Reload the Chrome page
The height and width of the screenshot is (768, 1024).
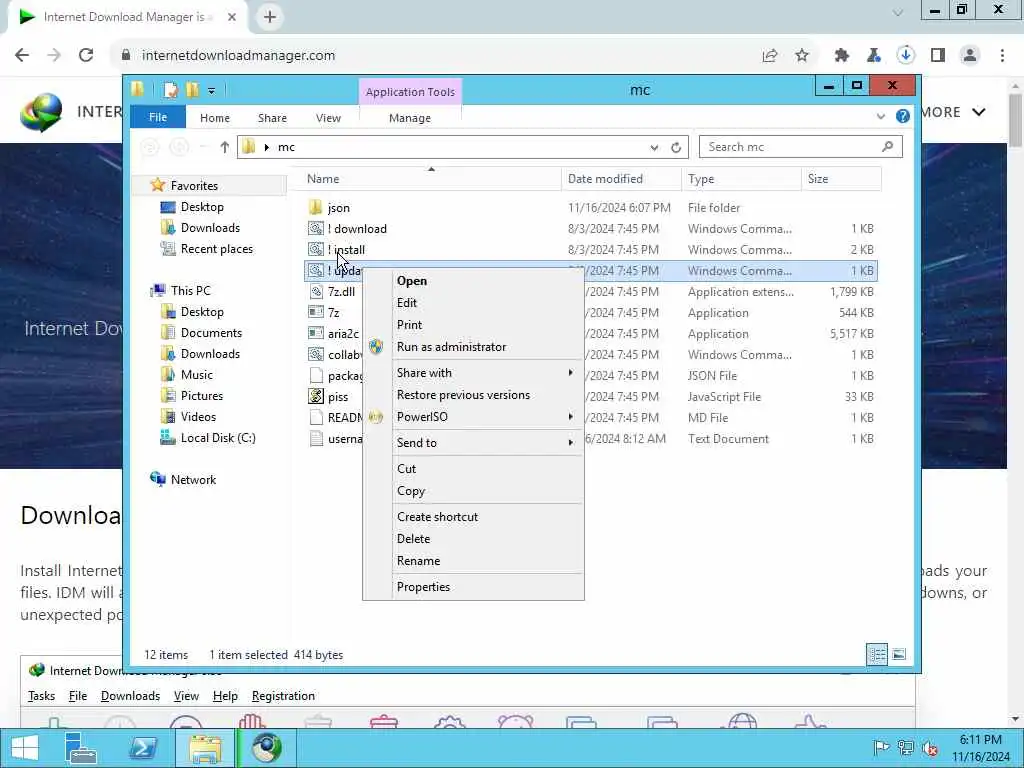pyautogui.click(x=86, y=56)
